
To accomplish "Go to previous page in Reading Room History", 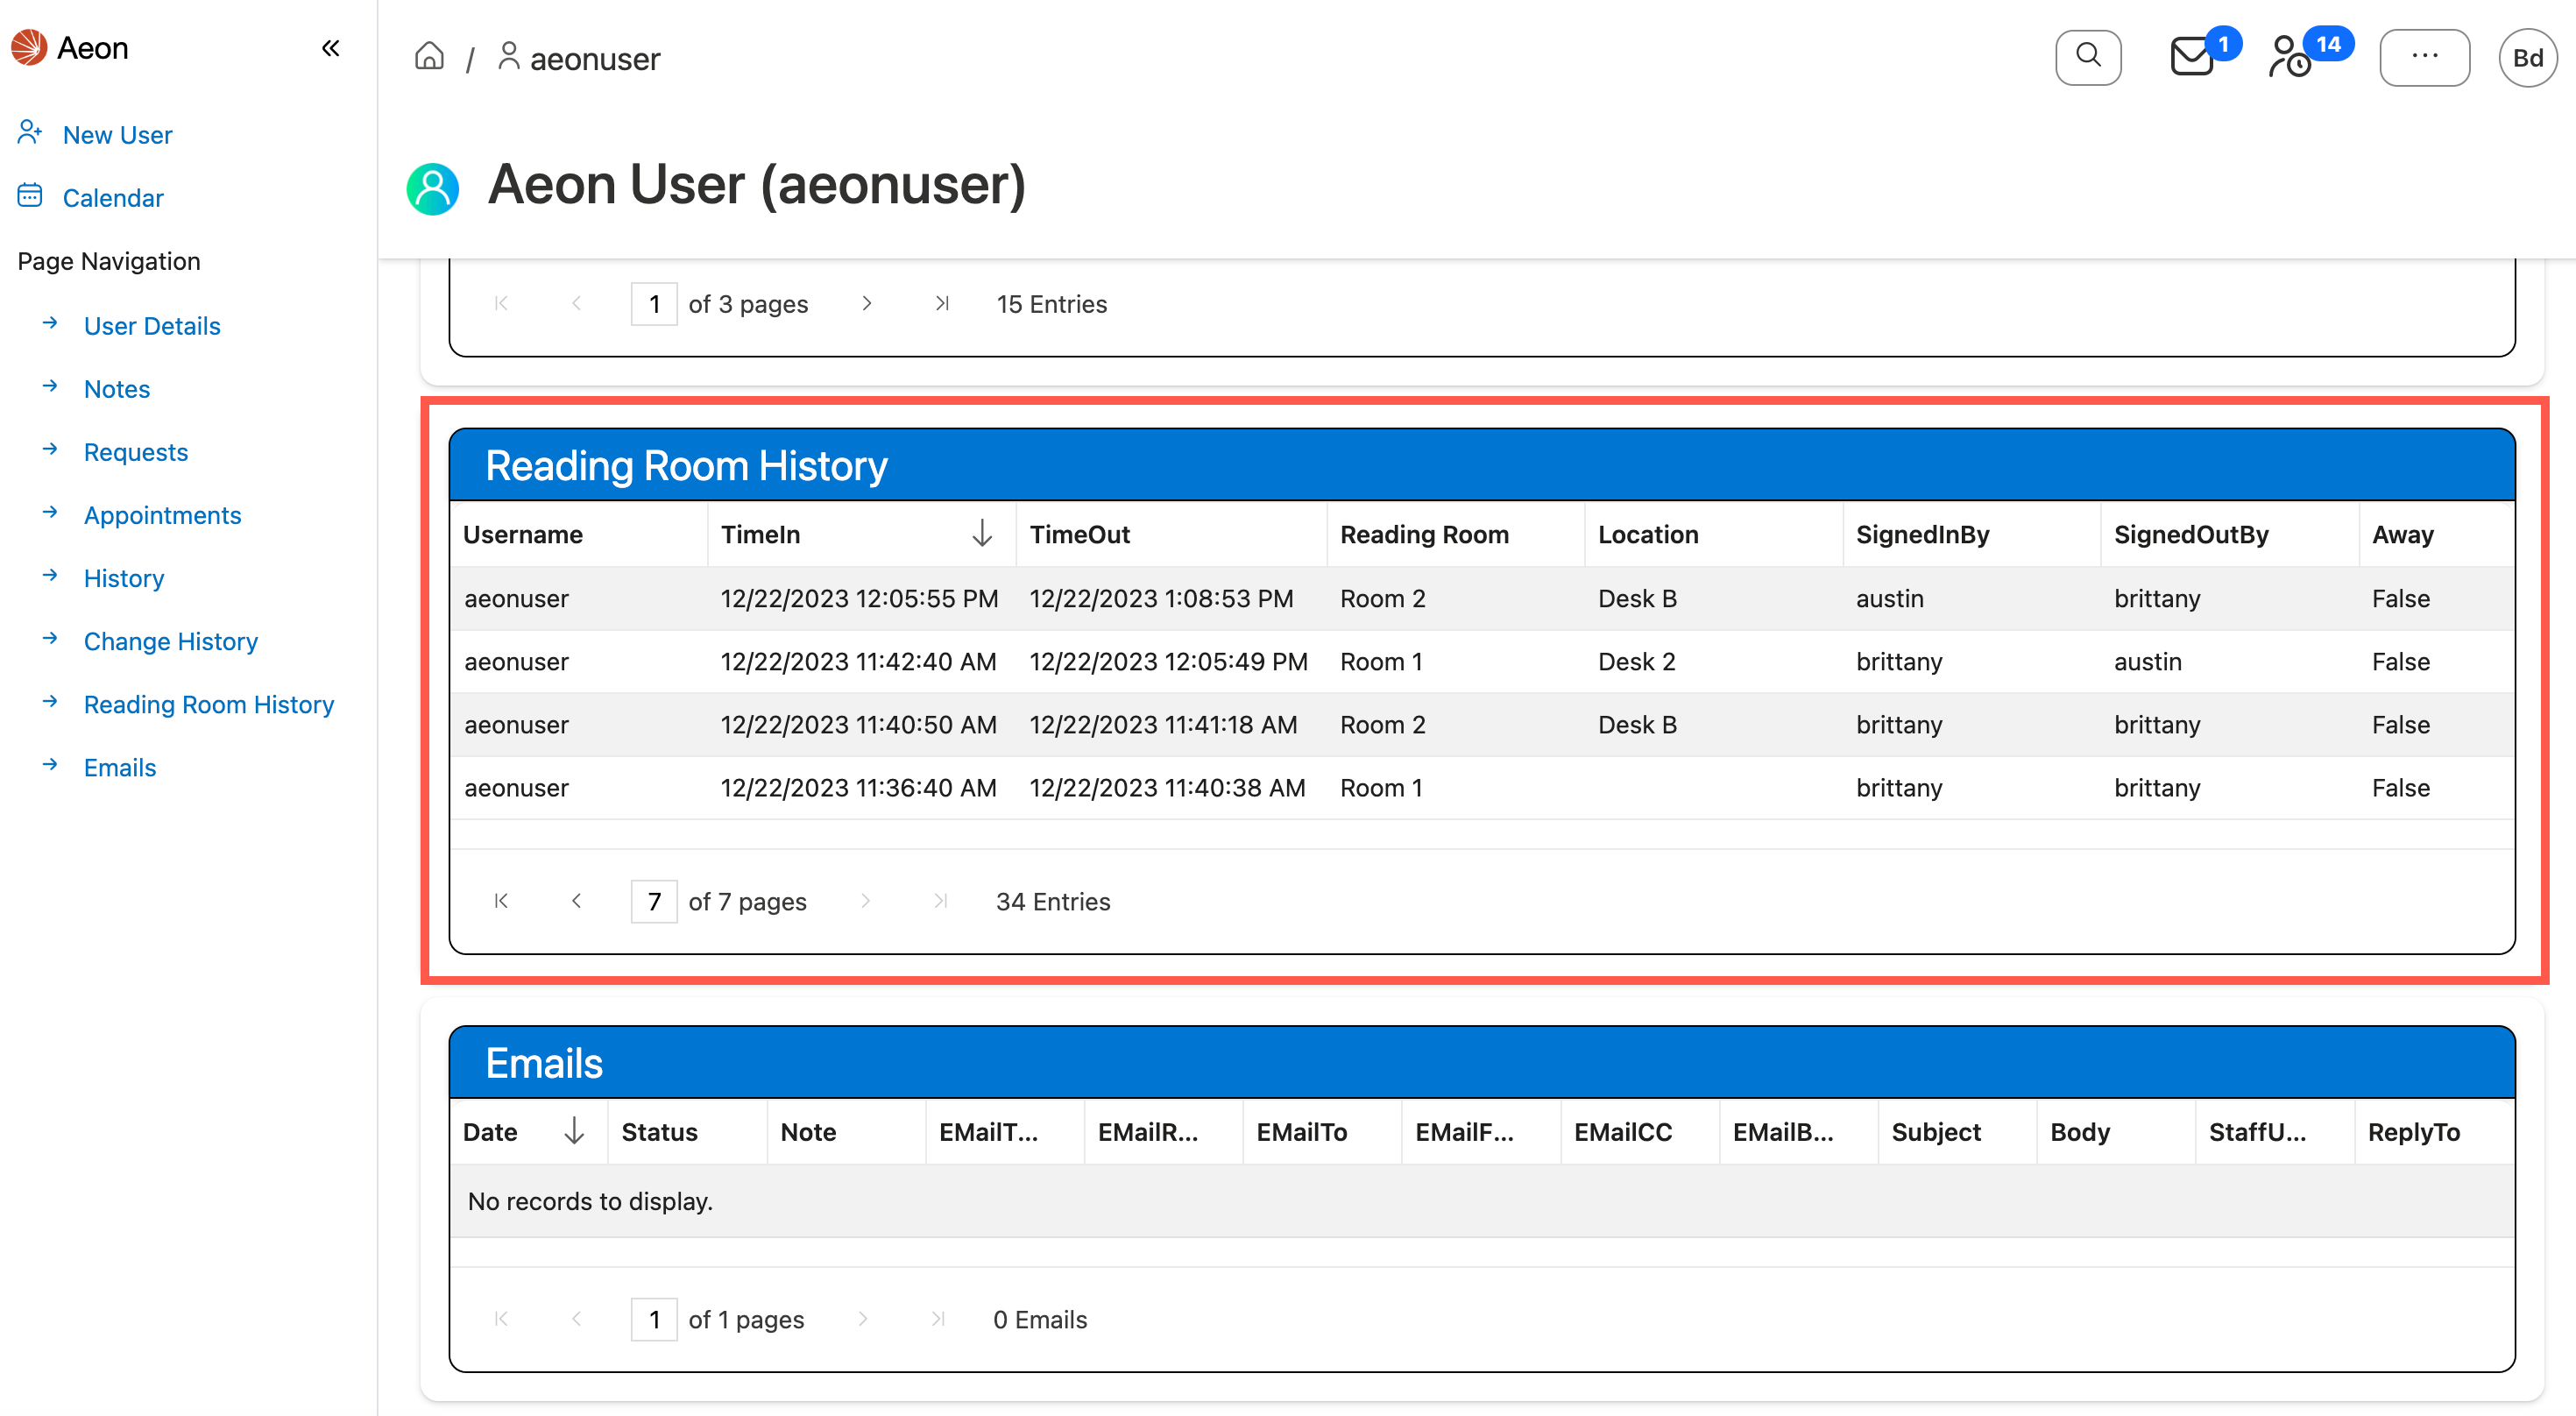I will point(577,901).
